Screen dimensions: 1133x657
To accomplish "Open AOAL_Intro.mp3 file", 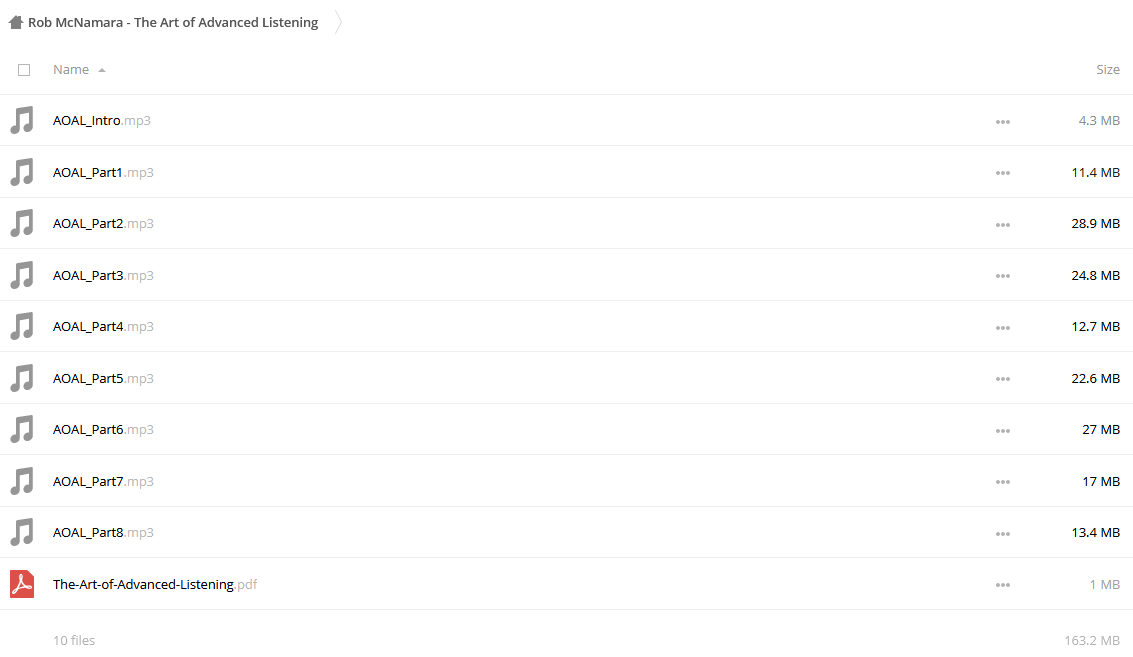I will [x=102, y=121].
